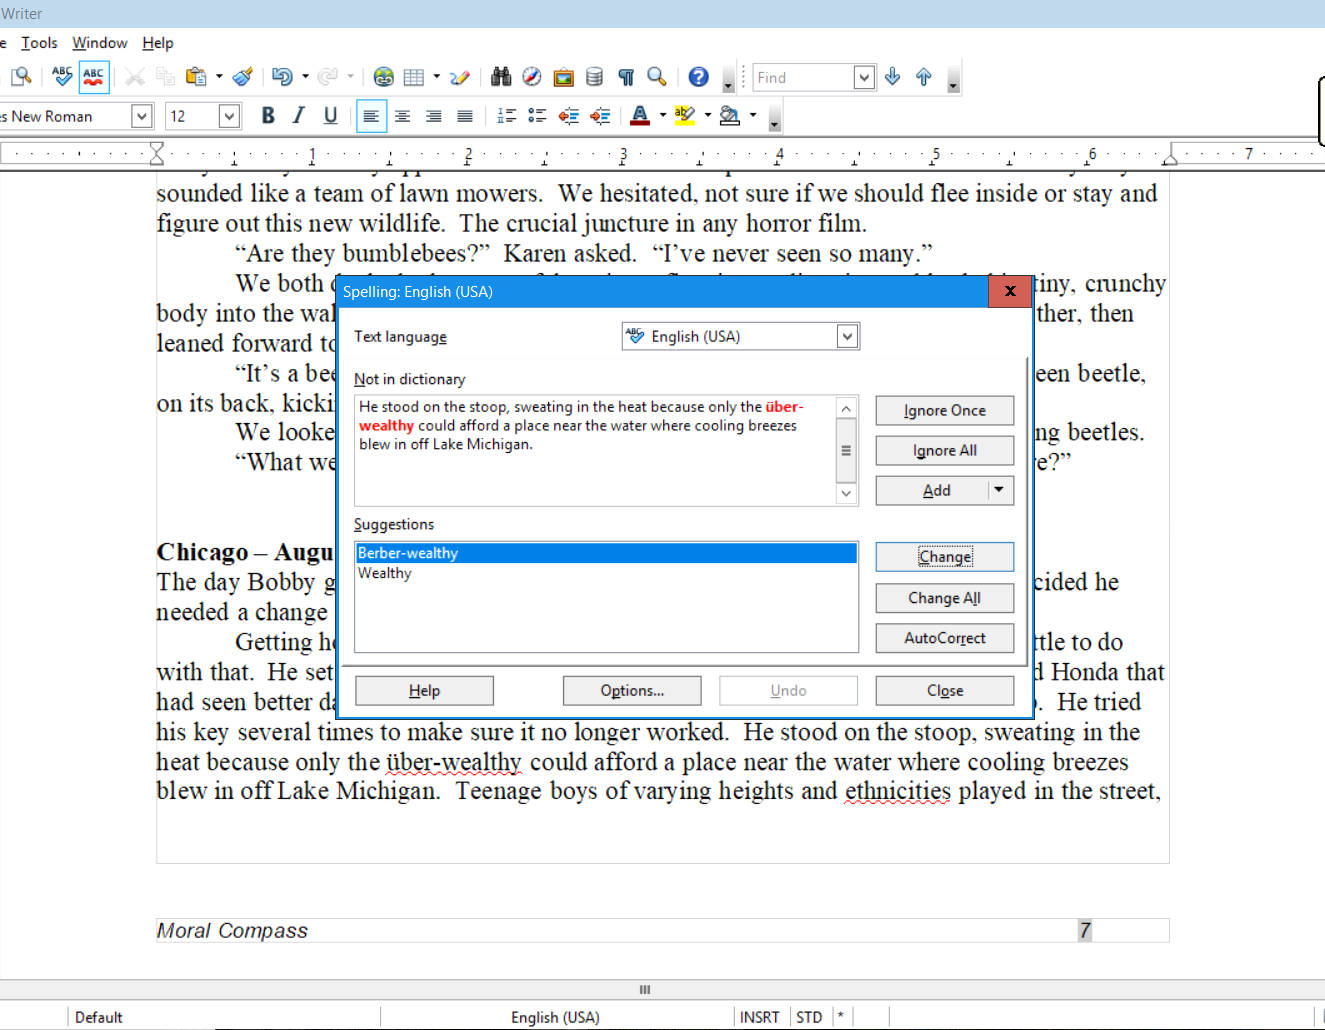Insert a hyperlink using the globe icon
The width and height of the screenshot is (1325, 1030).
[x=383, y=76]
